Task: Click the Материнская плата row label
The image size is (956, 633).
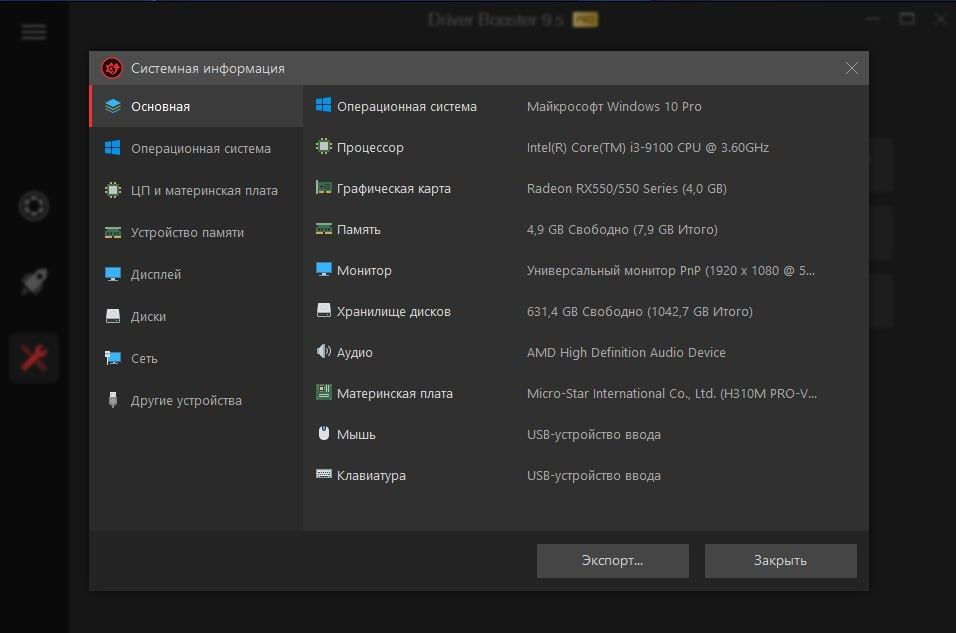Action: (x=395, y=393)
